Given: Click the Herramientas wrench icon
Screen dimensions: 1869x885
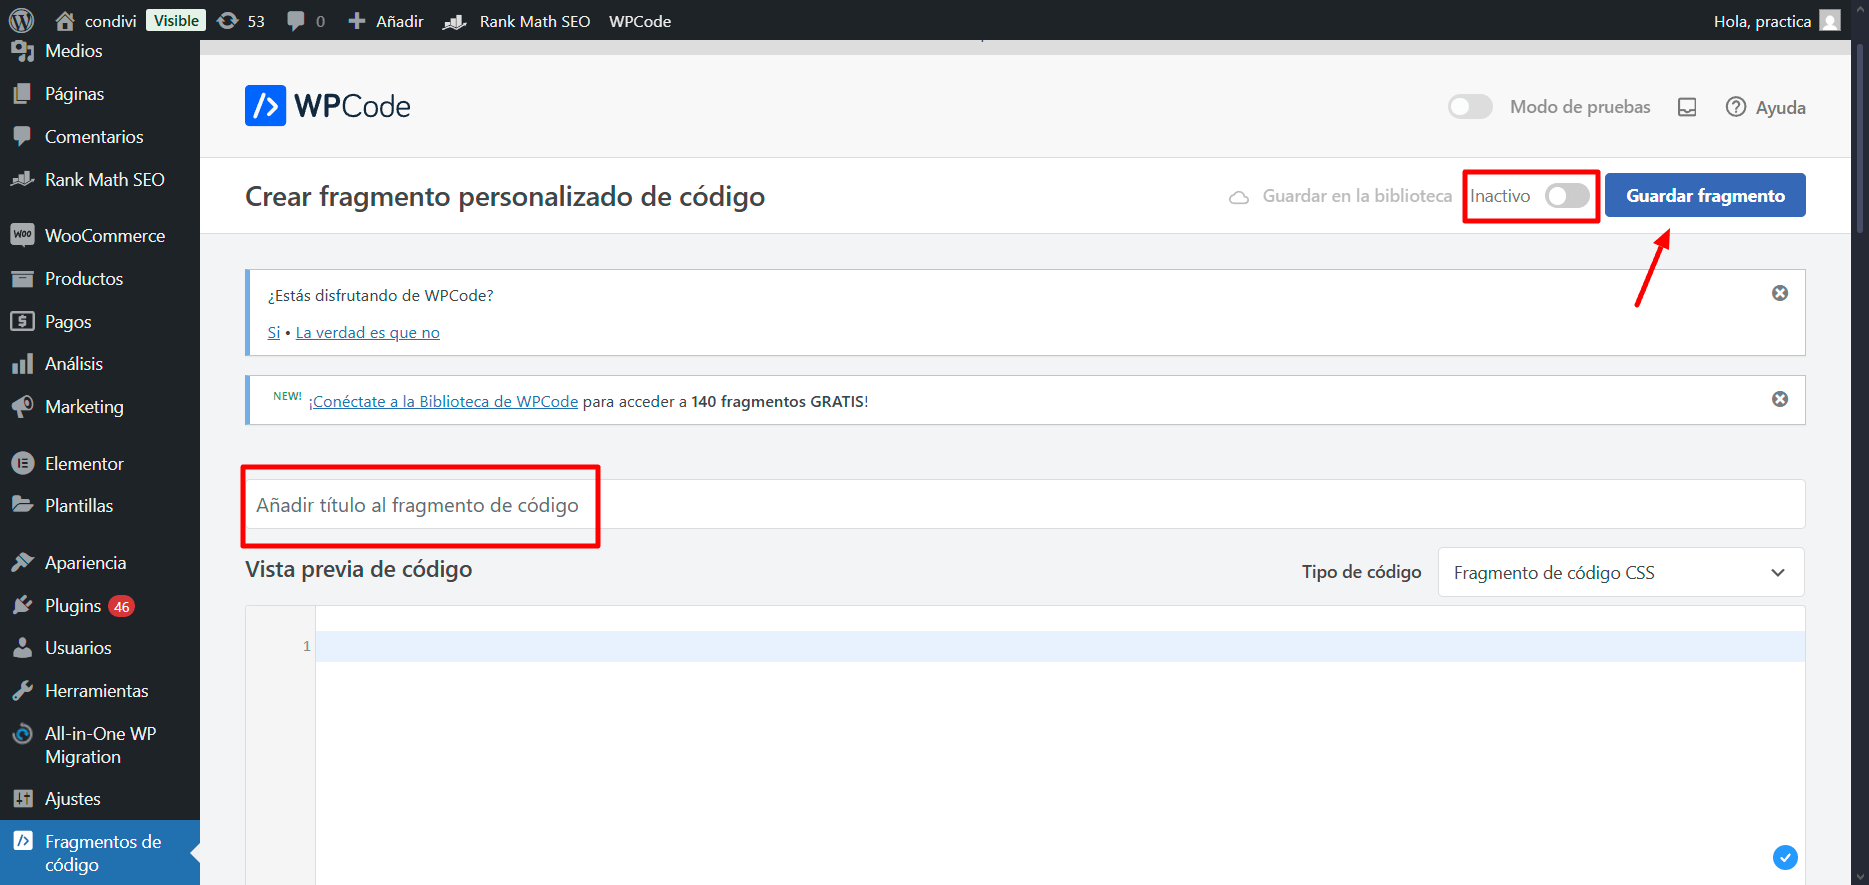Looking at the screenshot, I should click(22, 690).
